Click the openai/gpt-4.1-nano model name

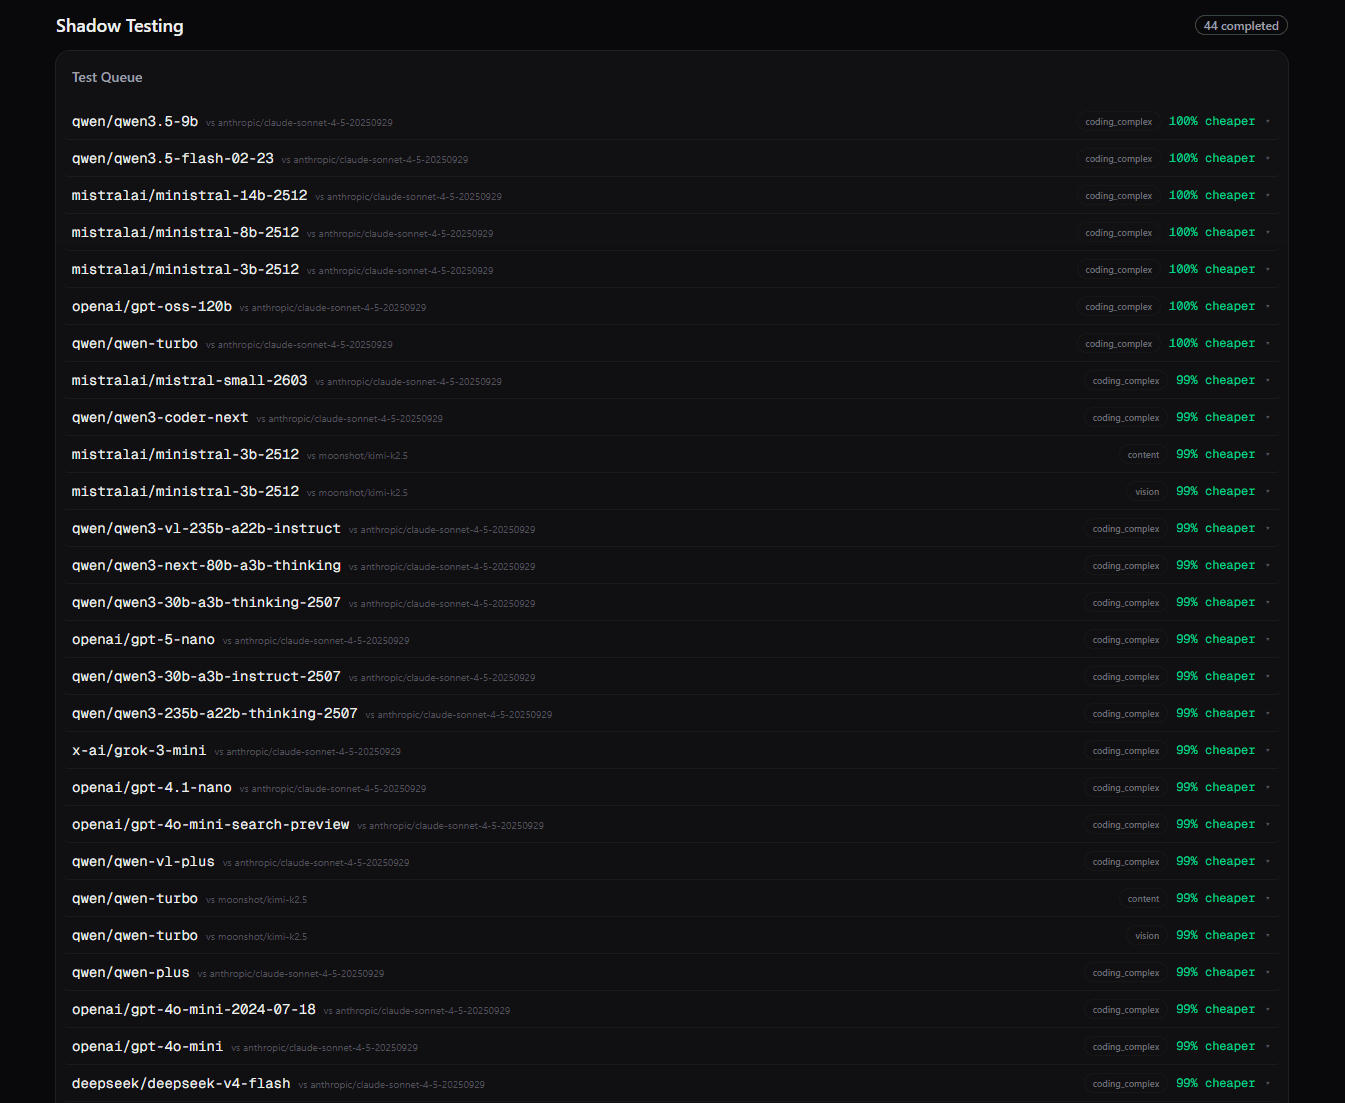point(152,787)
